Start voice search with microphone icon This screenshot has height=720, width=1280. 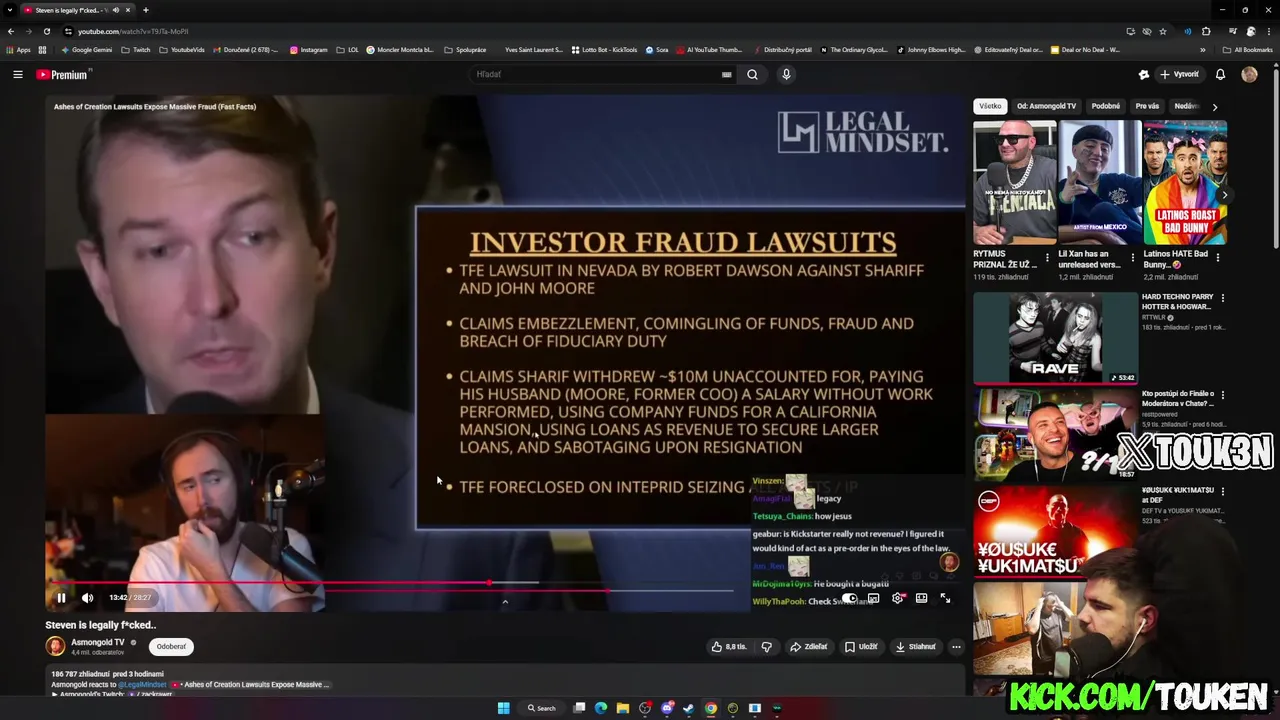(786, 74)
